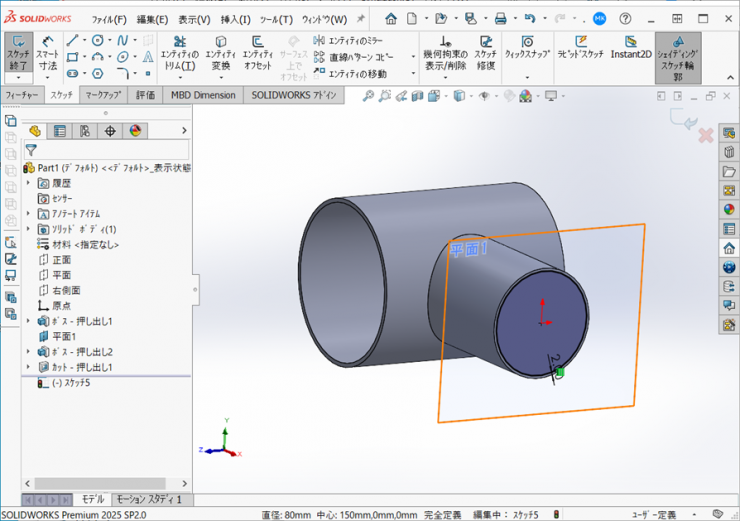Open the 挿入(I) menu
The image size is (740, 521).
click(236, 19)
